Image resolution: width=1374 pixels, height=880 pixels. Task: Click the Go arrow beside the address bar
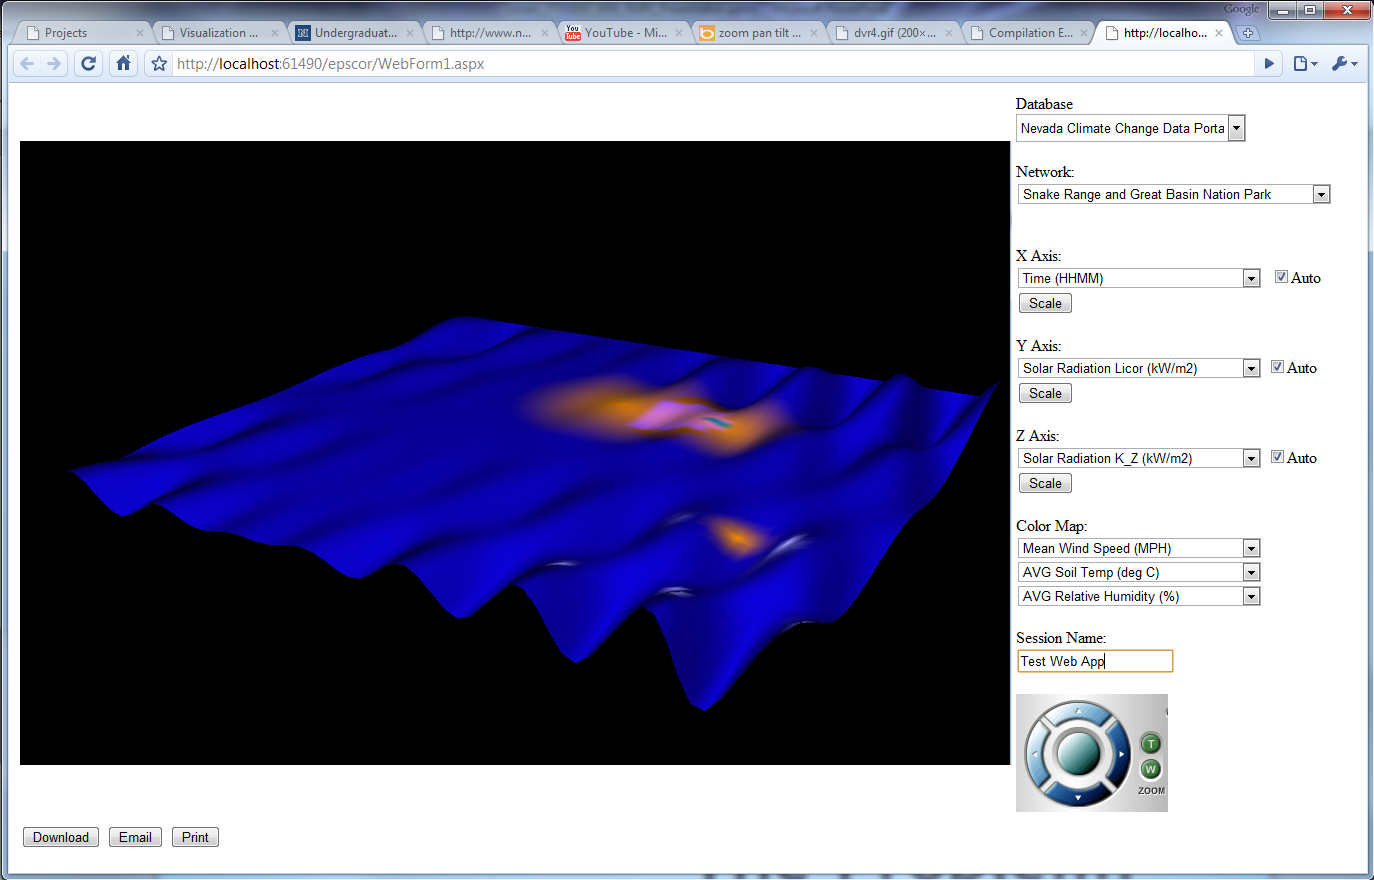click(x=1269, y=64)
